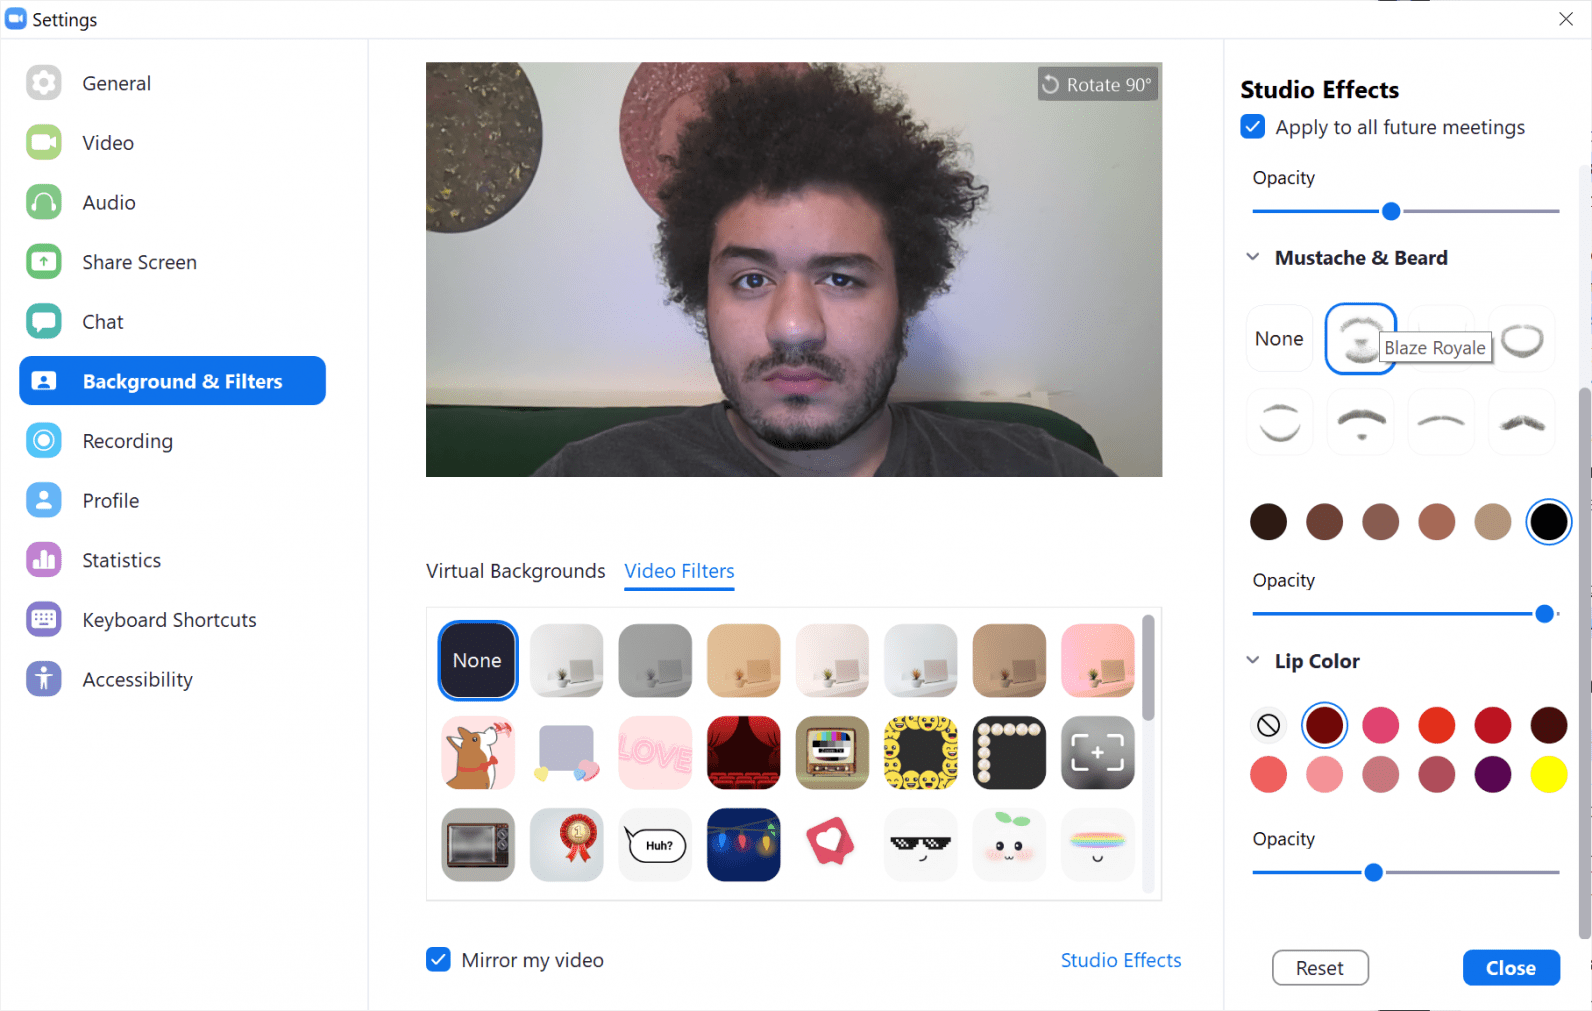Apply the holiday string lights filter
Screen dimensions: 1592x1011
(x=743, y=845)
